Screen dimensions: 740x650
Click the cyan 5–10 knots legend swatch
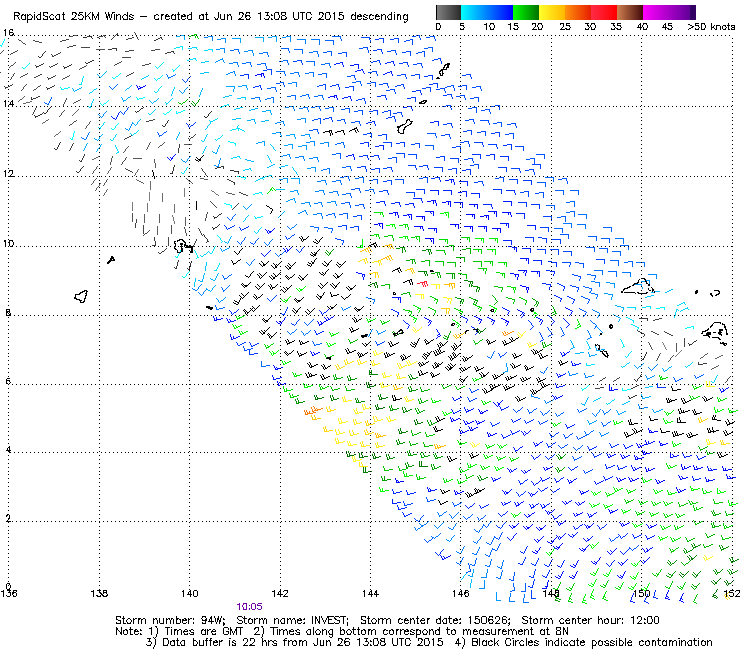coord(473,12)
